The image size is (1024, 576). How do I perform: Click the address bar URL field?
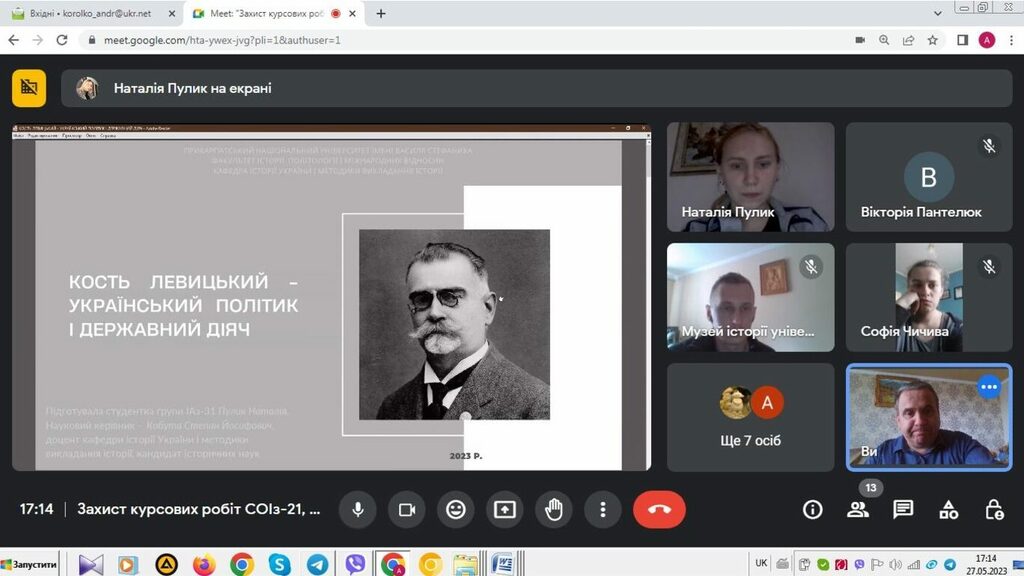[x=400, y=40]
